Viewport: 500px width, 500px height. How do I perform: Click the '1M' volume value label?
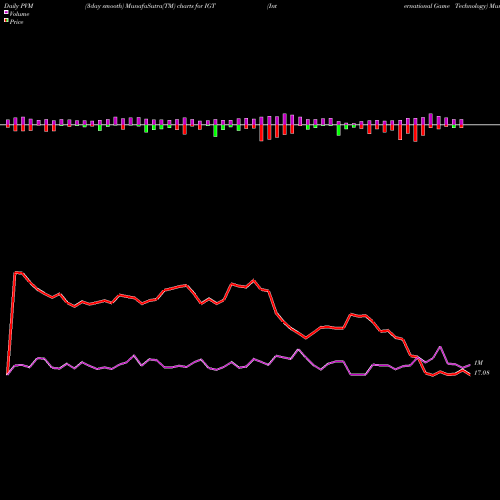pyautogui.click(x=479, y=363)
